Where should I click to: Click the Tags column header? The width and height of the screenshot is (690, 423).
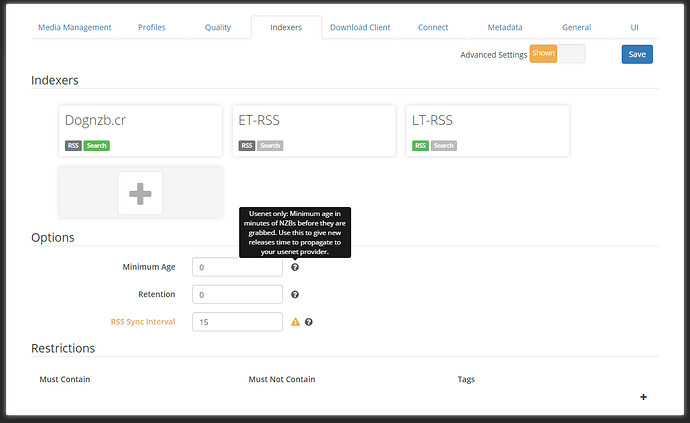point(466,379)
